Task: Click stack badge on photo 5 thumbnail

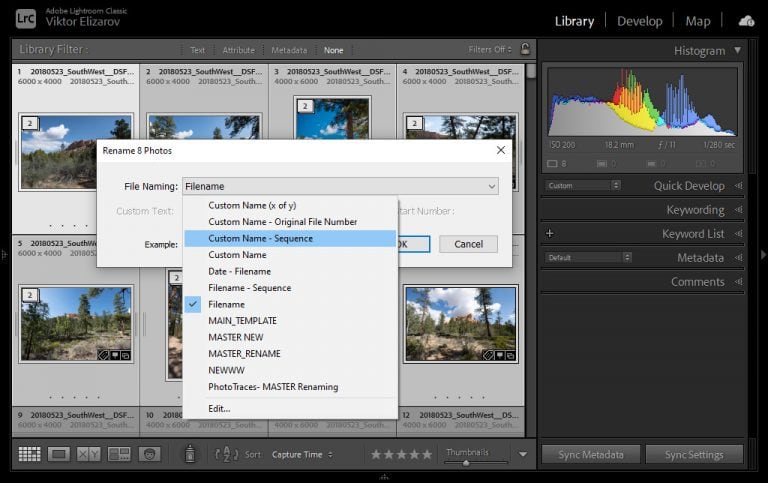Action: coord(30,295)
